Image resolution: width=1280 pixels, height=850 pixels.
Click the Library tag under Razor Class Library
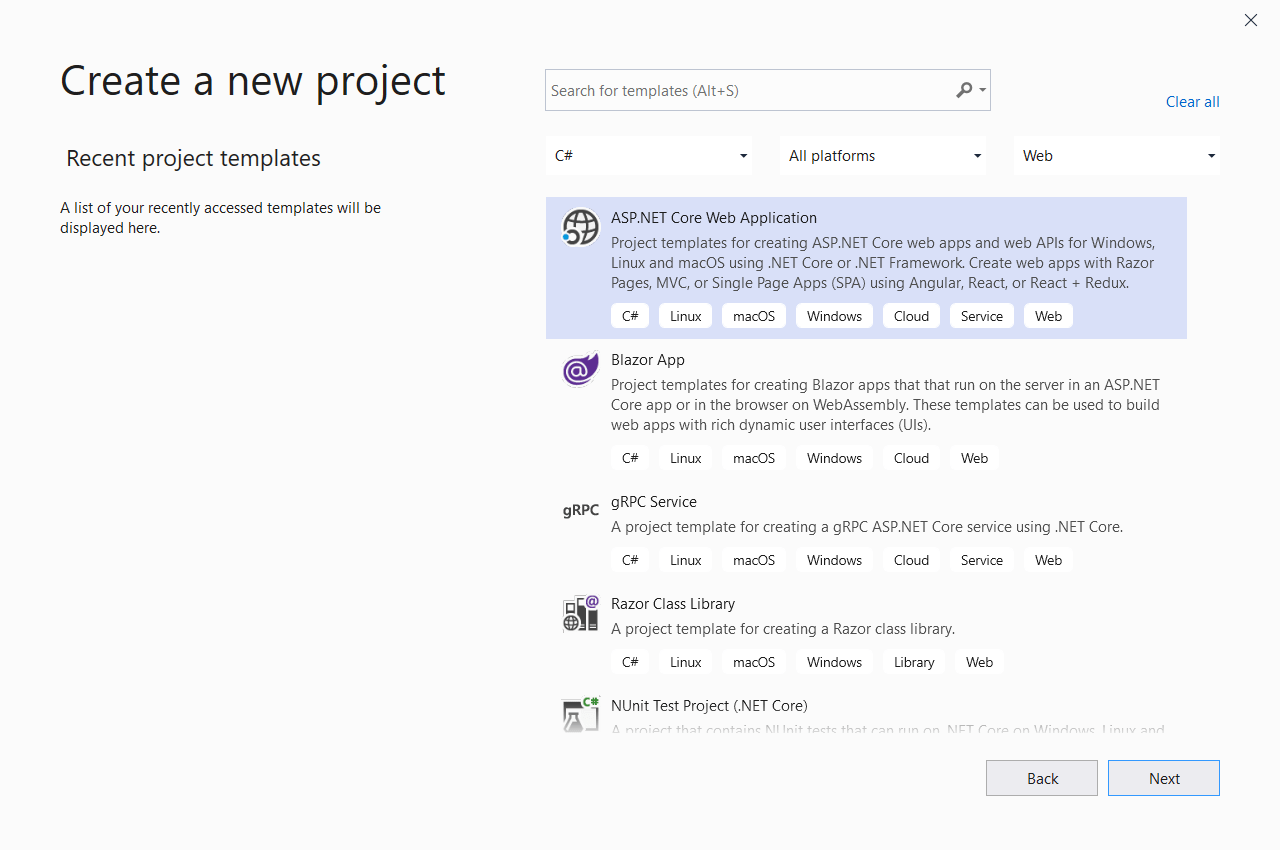(x=913, y=661)
